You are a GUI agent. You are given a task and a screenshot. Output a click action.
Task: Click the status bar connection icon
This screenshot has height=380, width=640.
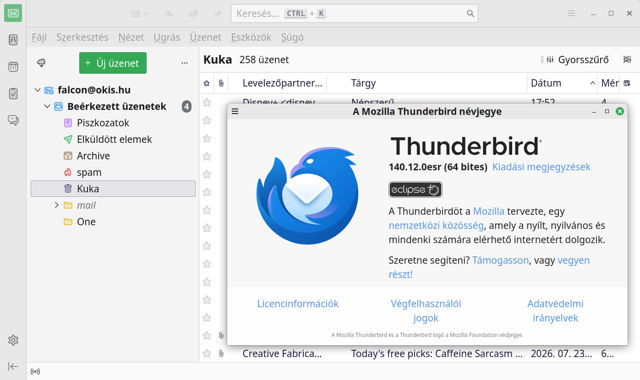(36, 371)
